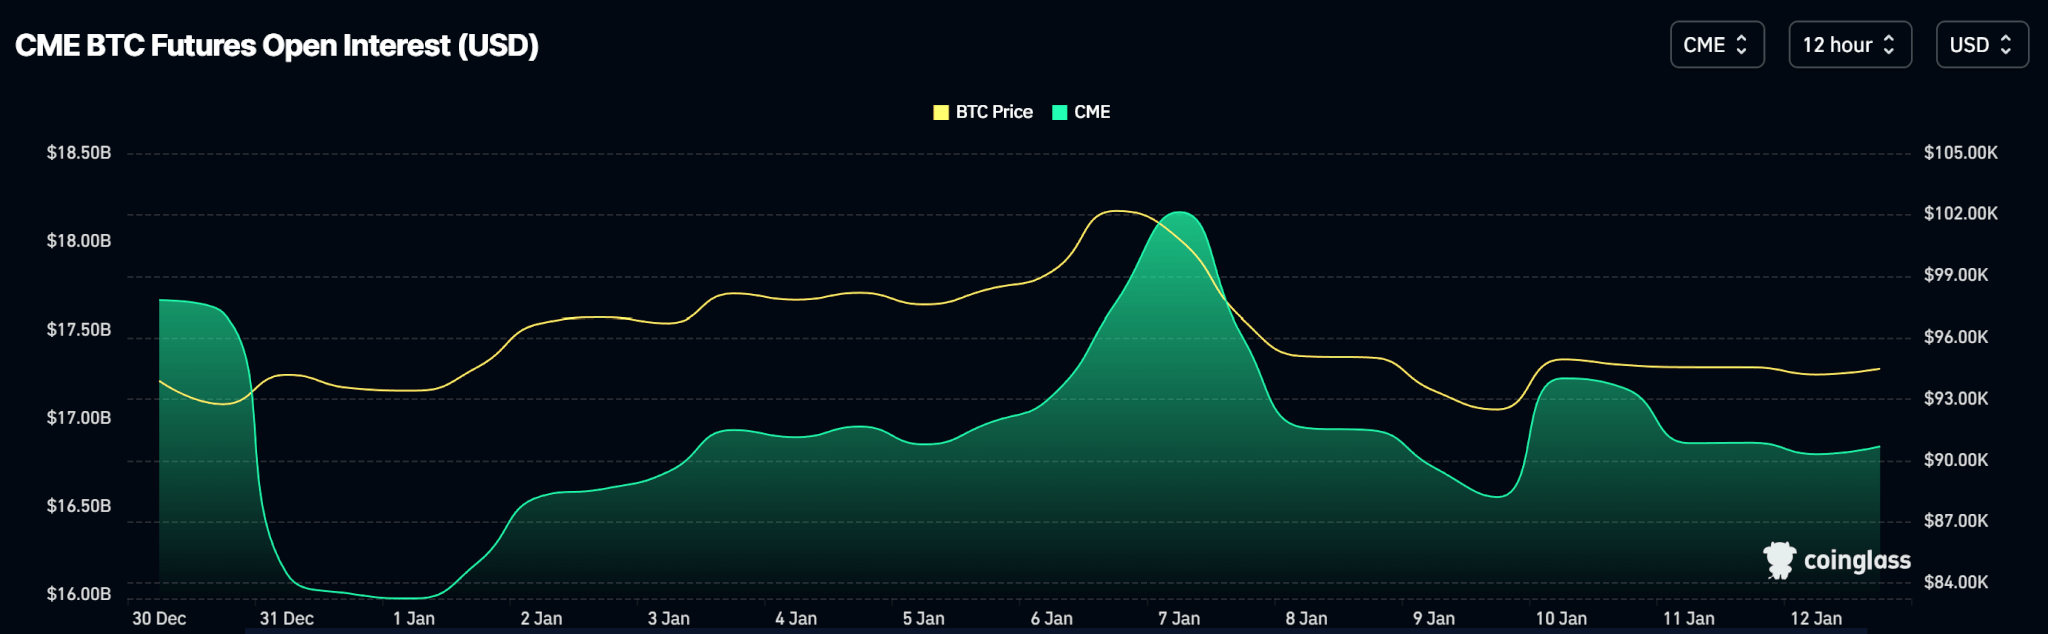The width and height of the screenshot is (2048, 634).
Task: Open the USD currency dropdown
Action: tap(1981, 45)
